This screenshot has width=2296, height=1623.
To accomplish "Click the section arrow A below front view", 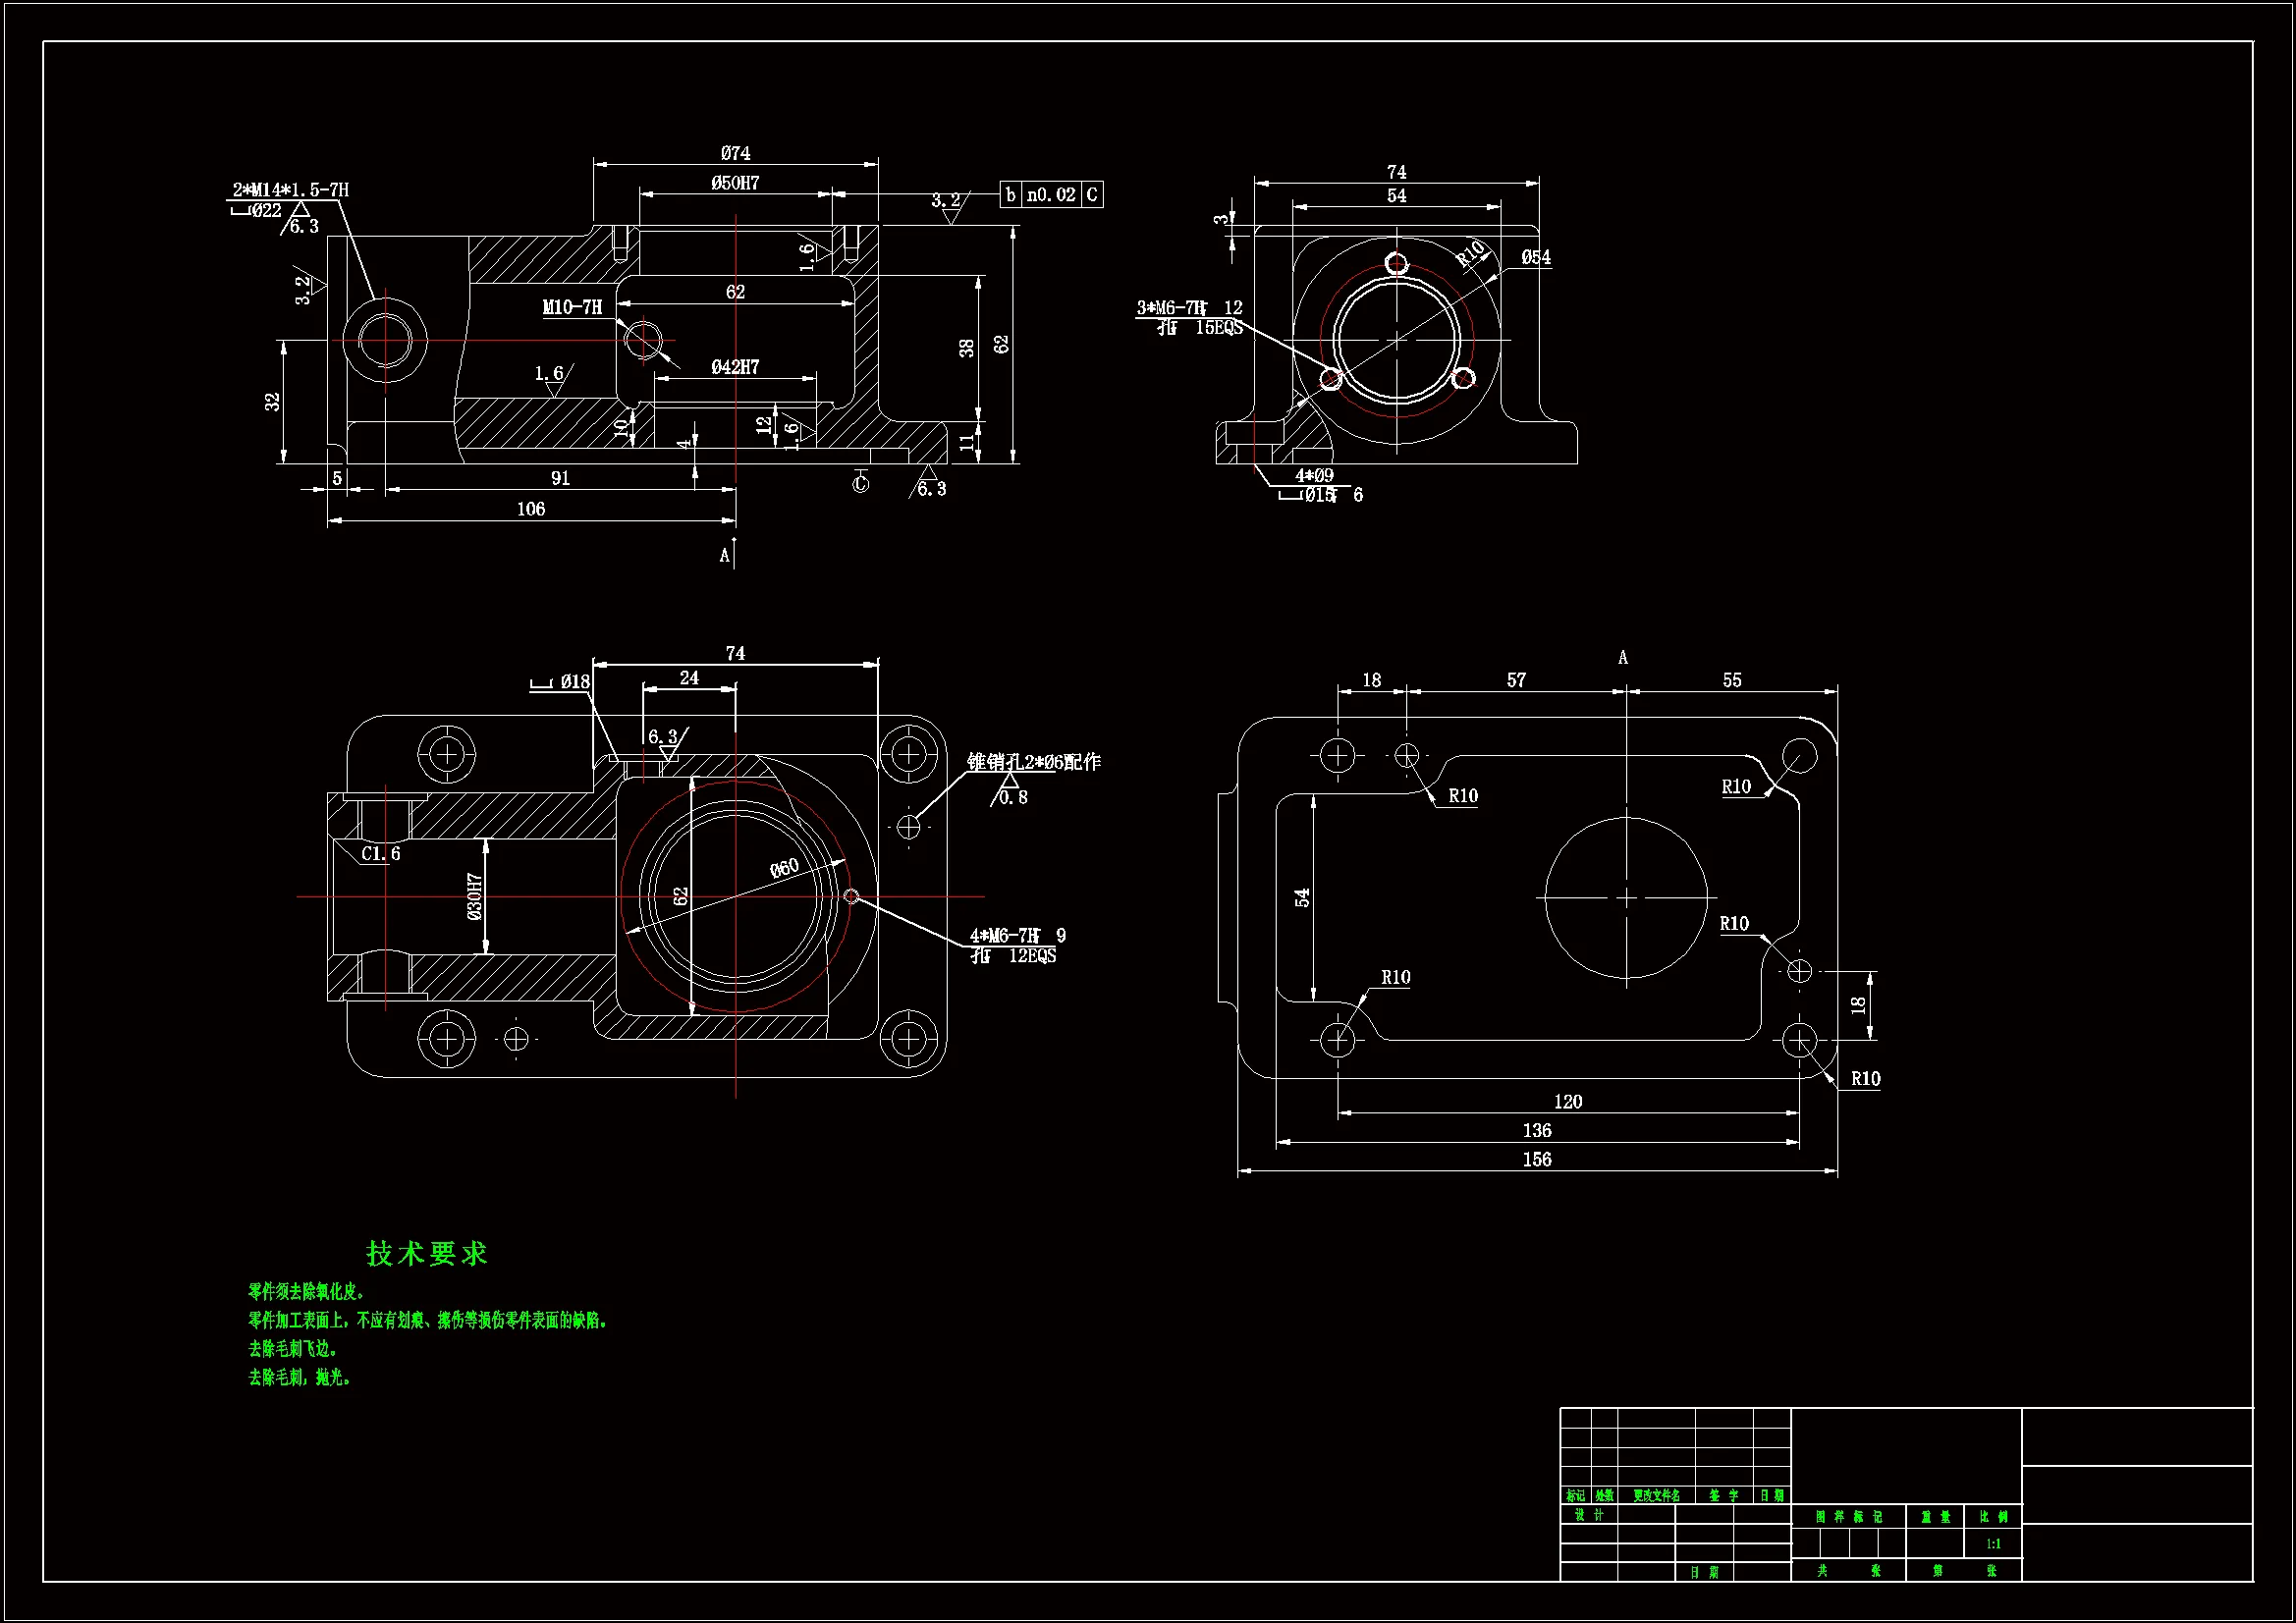I will 727,555.
